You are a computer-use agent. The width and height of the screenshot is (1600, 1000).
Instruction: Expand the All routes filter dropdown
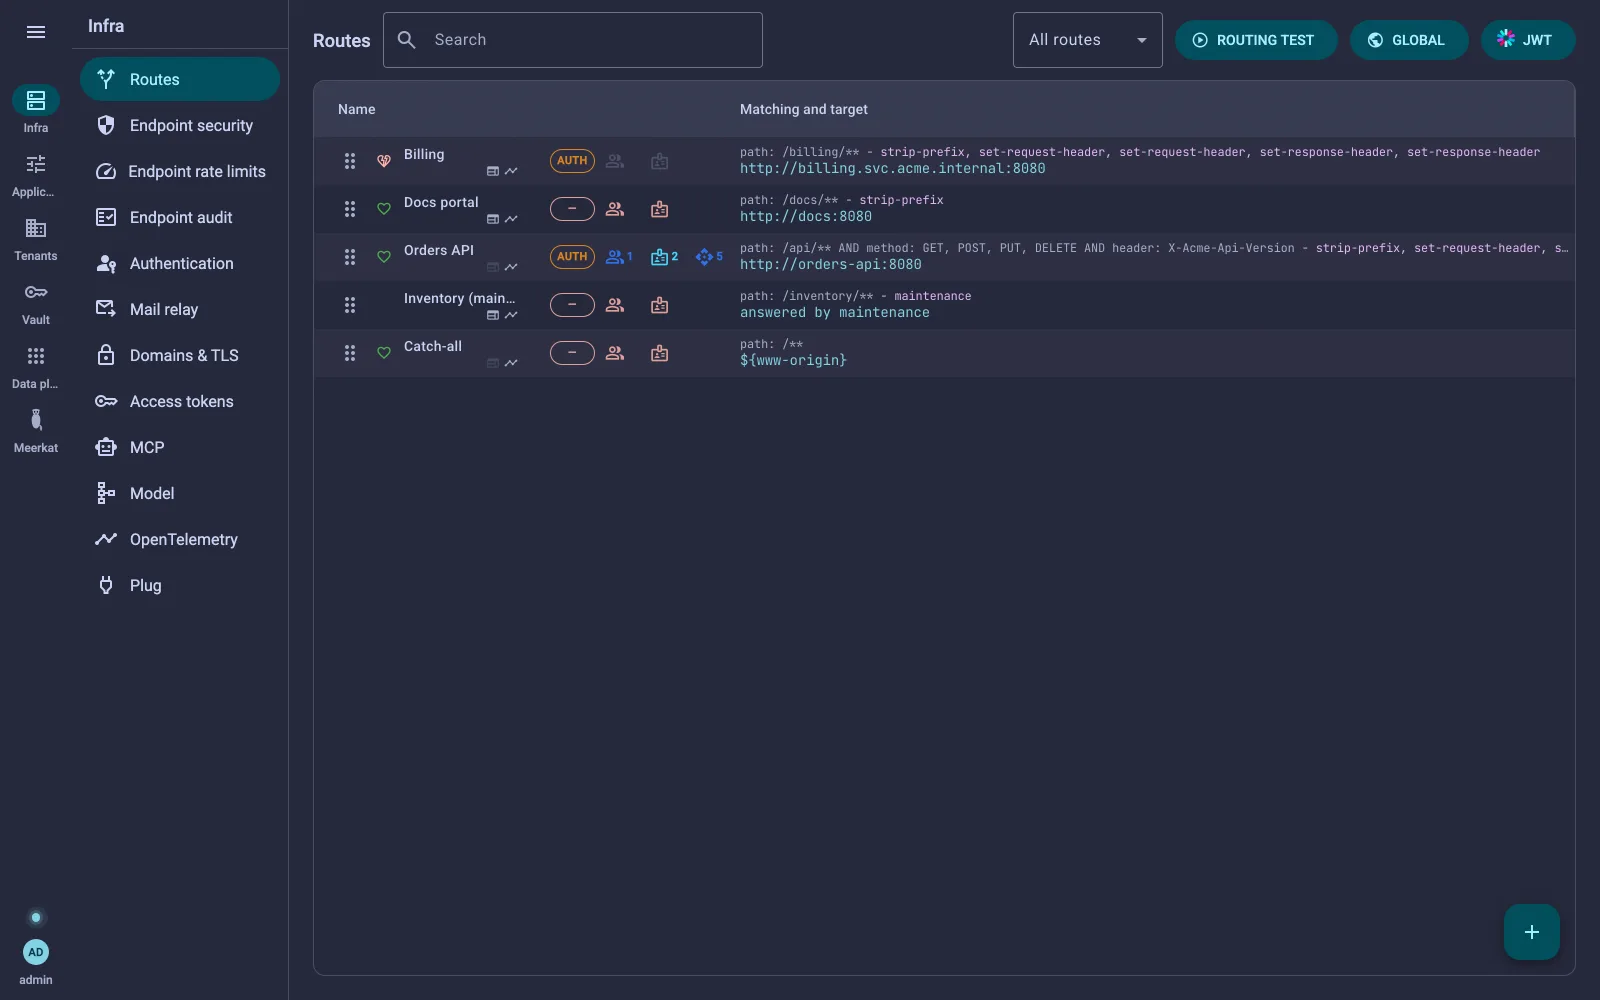click(1087, 40)
